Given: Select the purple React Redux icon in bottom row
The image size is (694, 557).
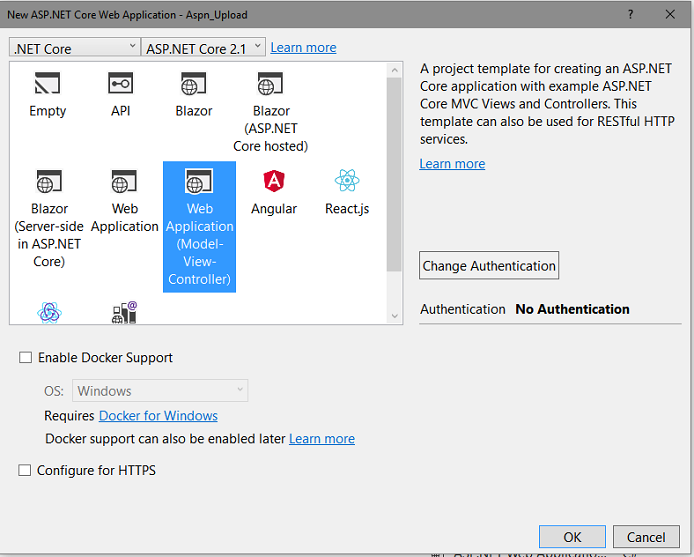Looking at the screenshot, I should tap(49, 313).
